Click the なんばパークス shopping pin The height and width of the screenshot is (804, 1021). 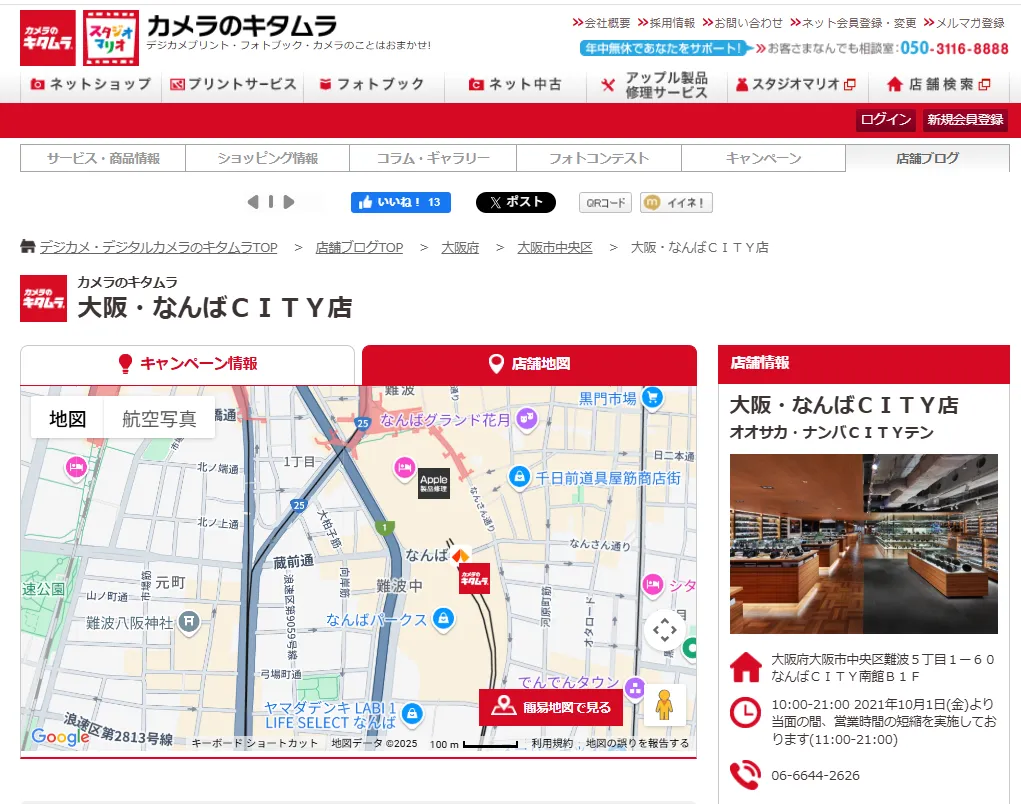pyautogui.click(x=443, y=617)
